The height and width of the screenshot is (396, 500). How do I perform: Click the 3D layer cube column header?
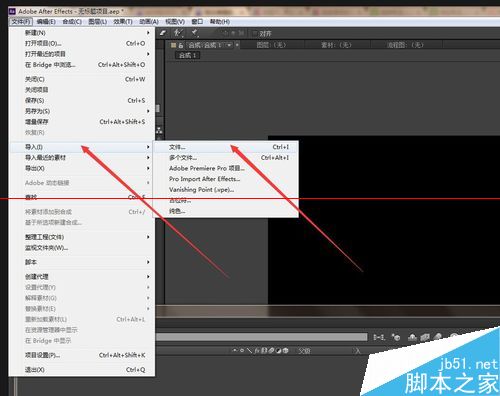click(285, 351)
